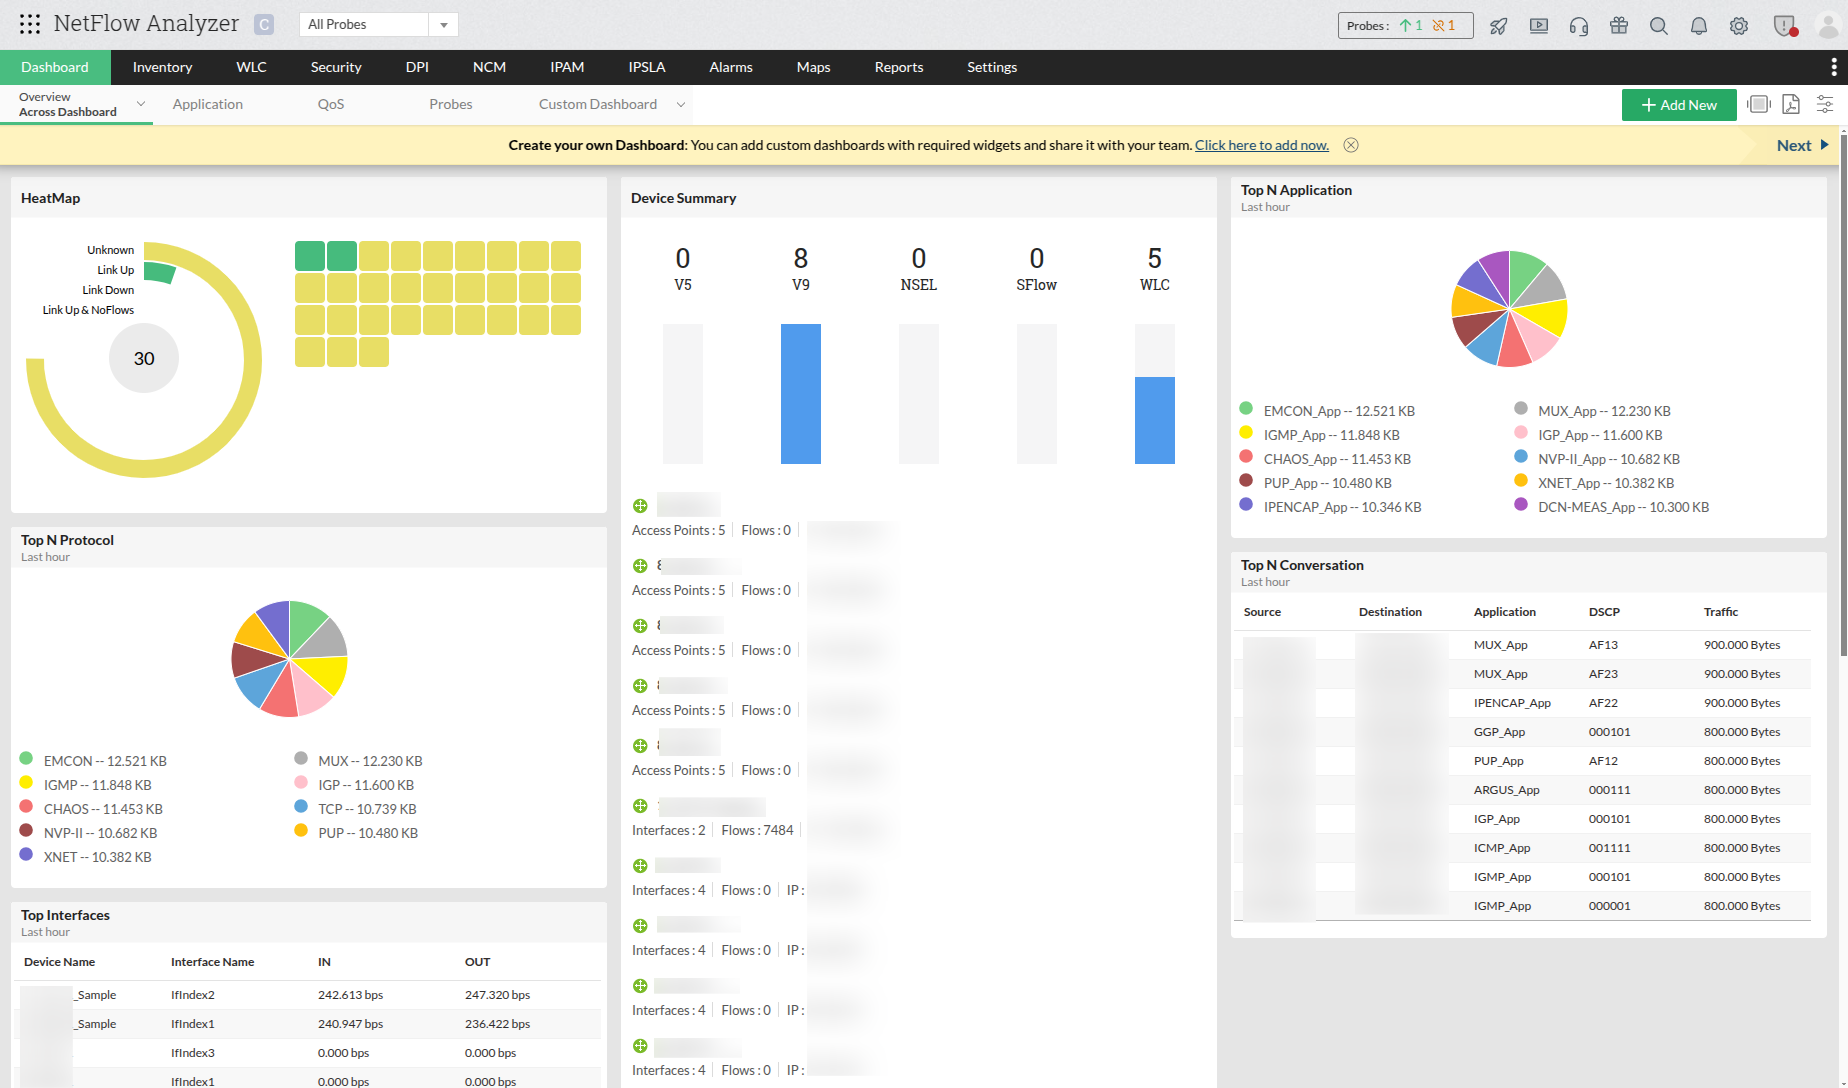The width and height of the screenshot is (1848, 1088).
Task: Open the Inventory tab
Action: point(162,67)
